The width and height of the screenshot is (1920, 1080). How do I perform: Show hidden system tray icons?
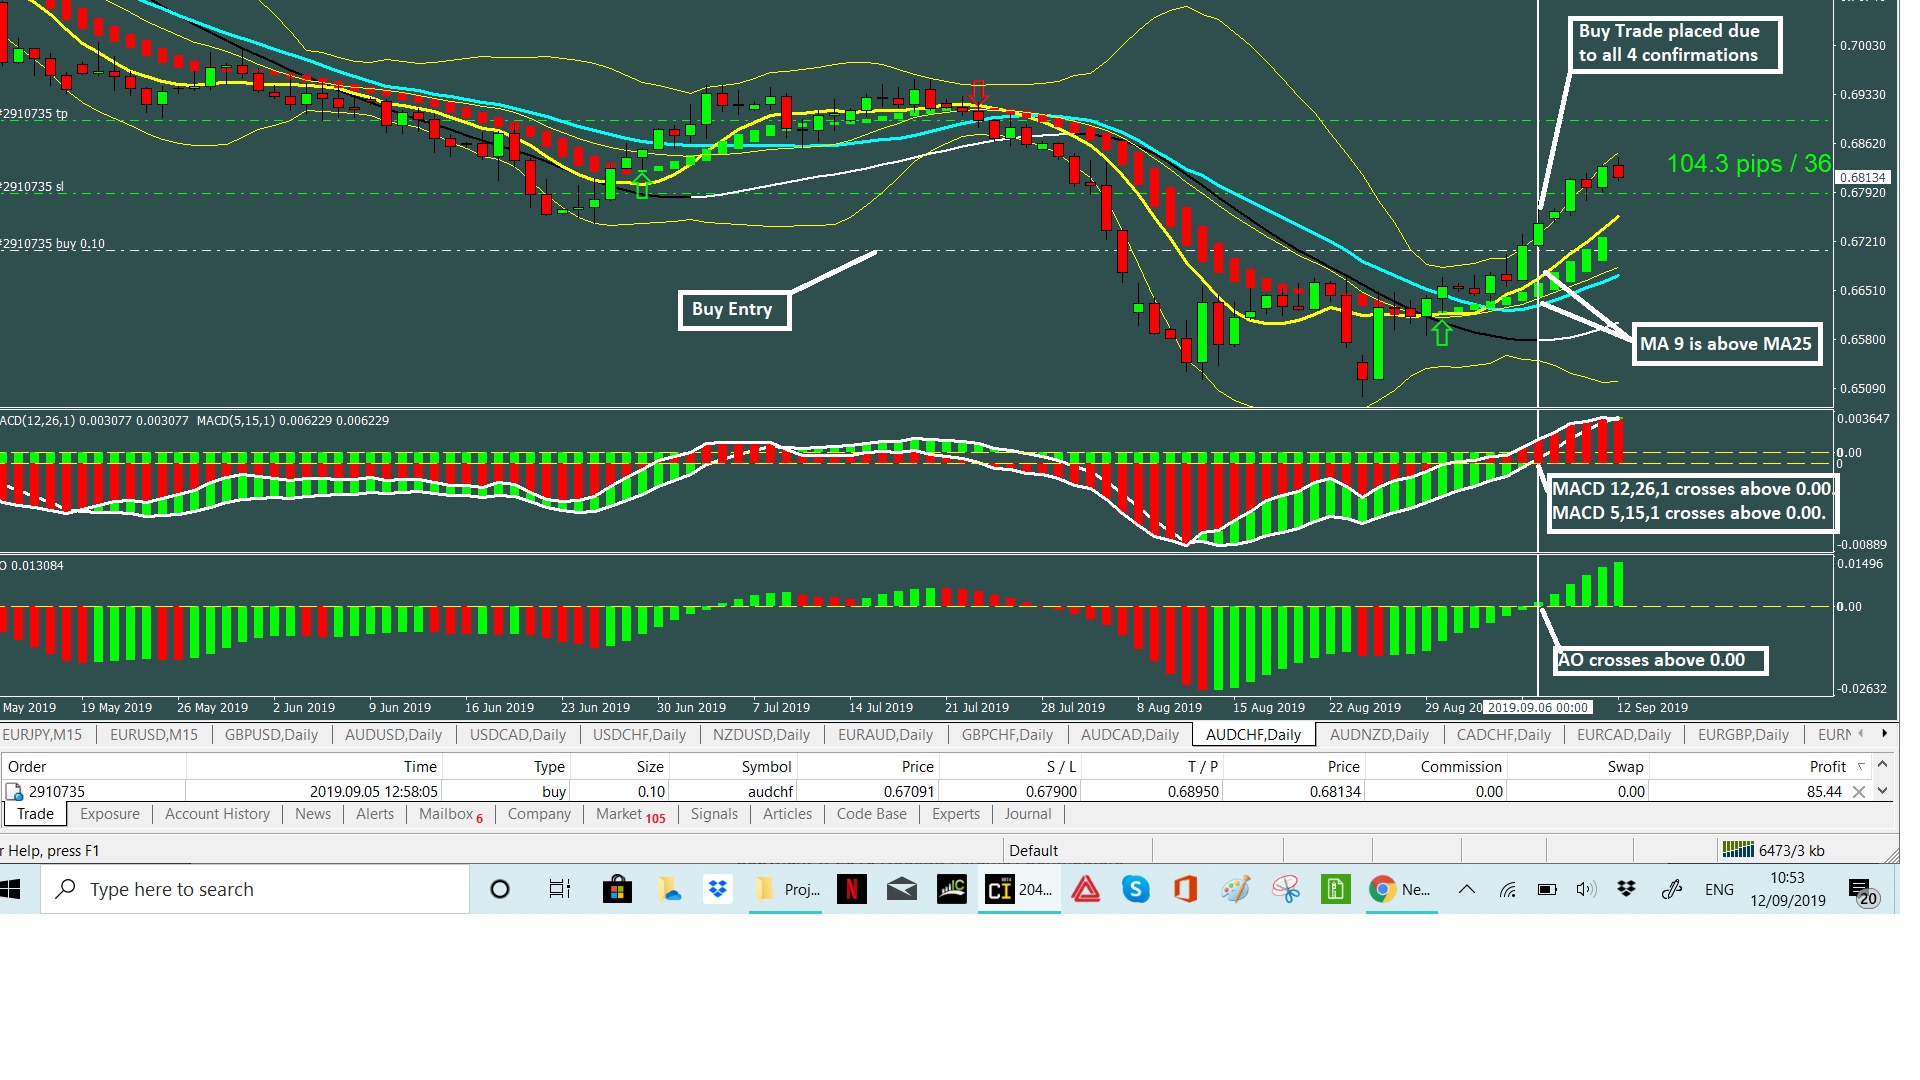(1467, 889)
